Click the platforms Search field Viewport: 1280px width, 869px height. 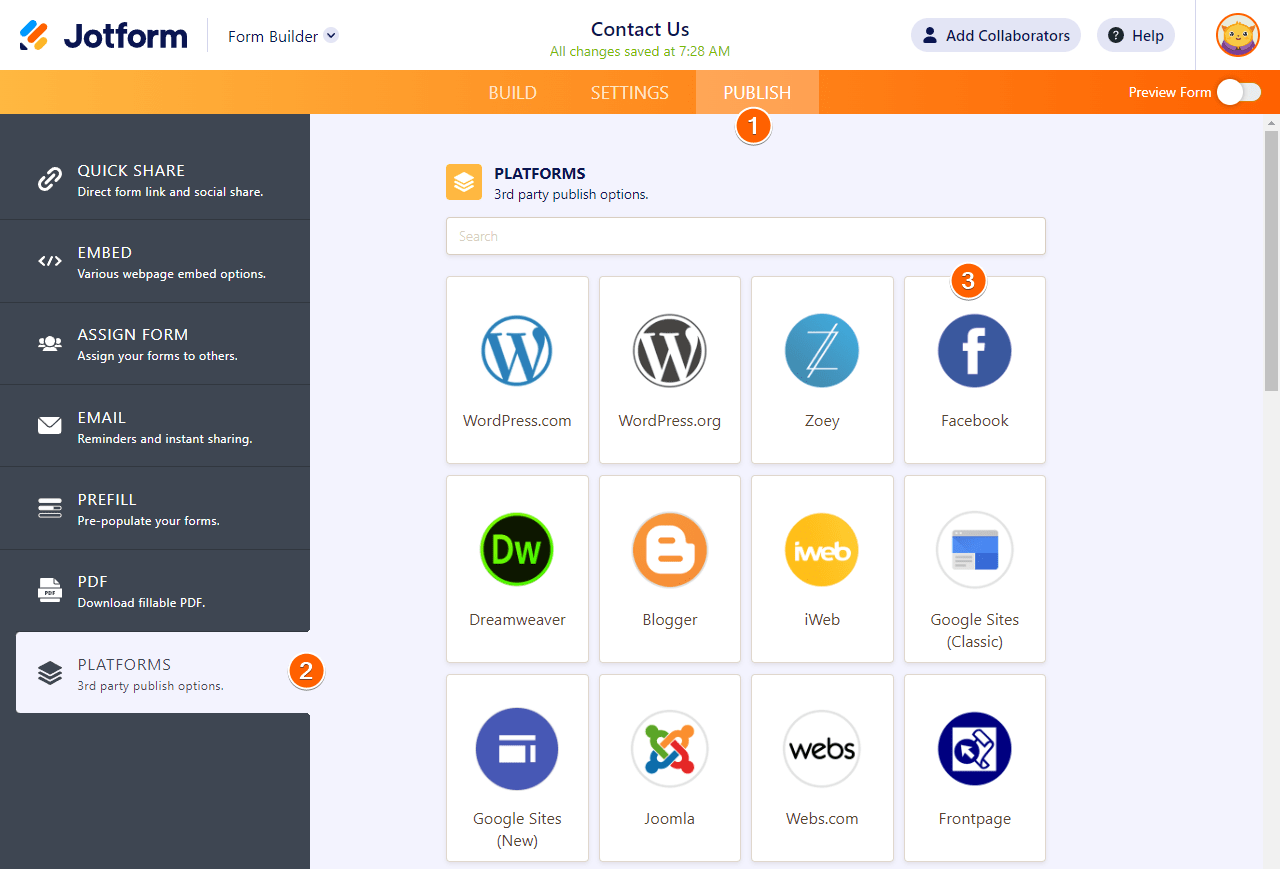coord(746,236)
